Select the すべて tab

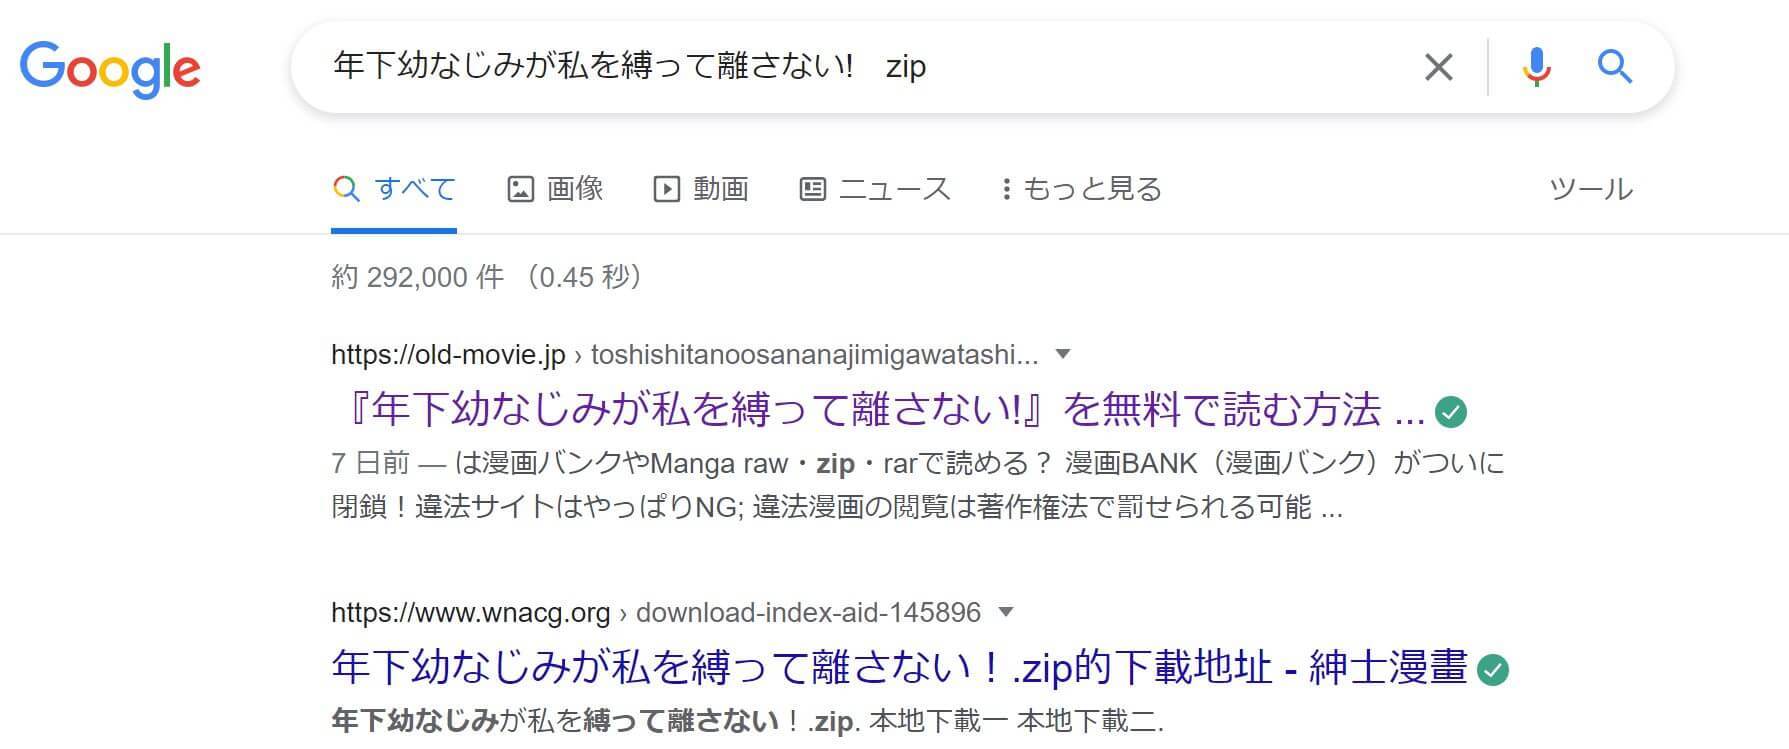(x=394, y=189)
